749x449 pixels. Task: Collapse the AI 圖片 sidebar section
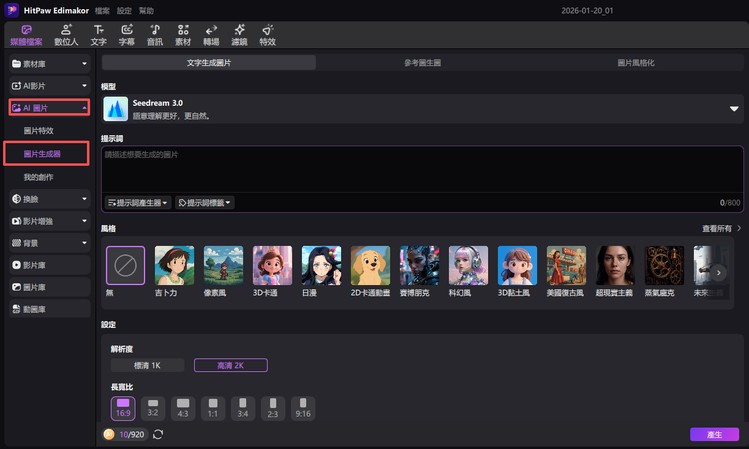click(50, 108)
